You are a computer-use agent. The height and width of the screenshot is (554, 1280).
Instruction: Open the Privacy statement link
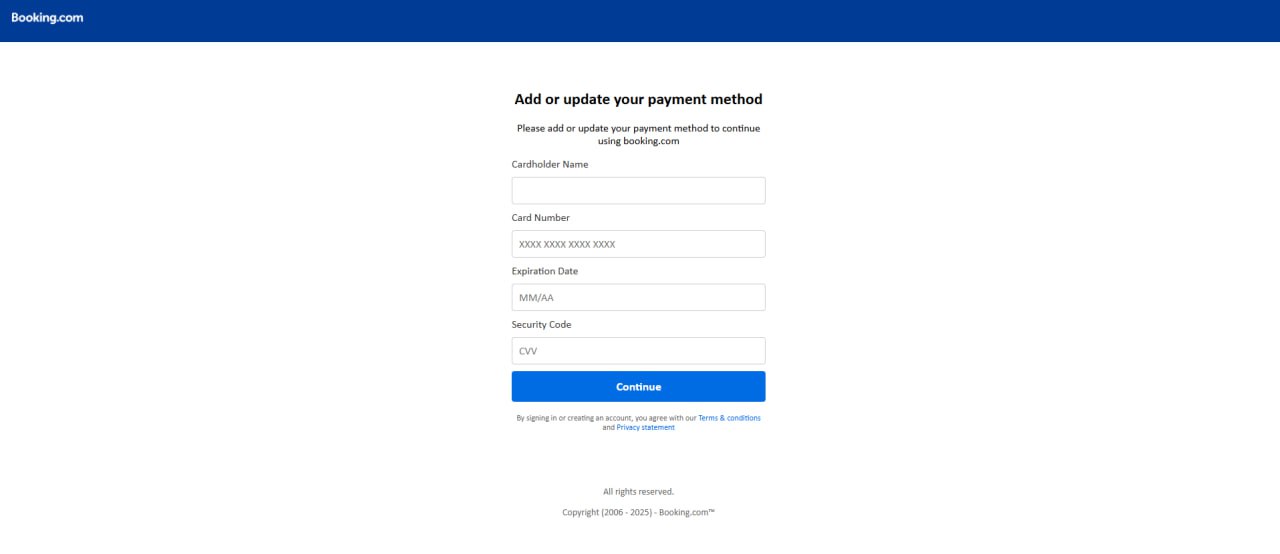tap(645, 428)
